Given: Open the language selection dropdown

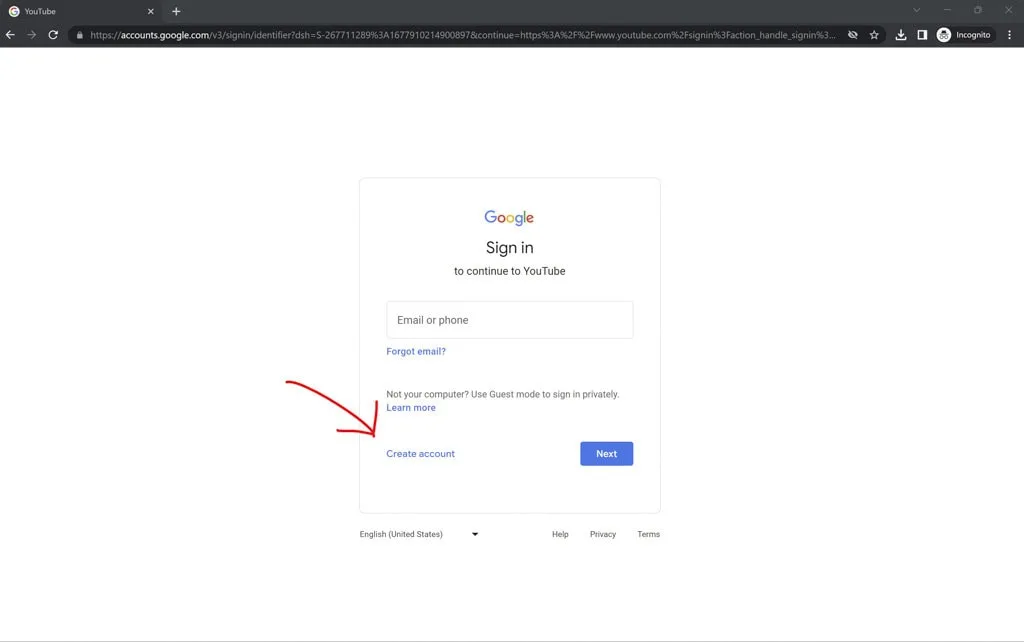Looking at the screenshot, I should pyautogui.click(x=417, y=534).
